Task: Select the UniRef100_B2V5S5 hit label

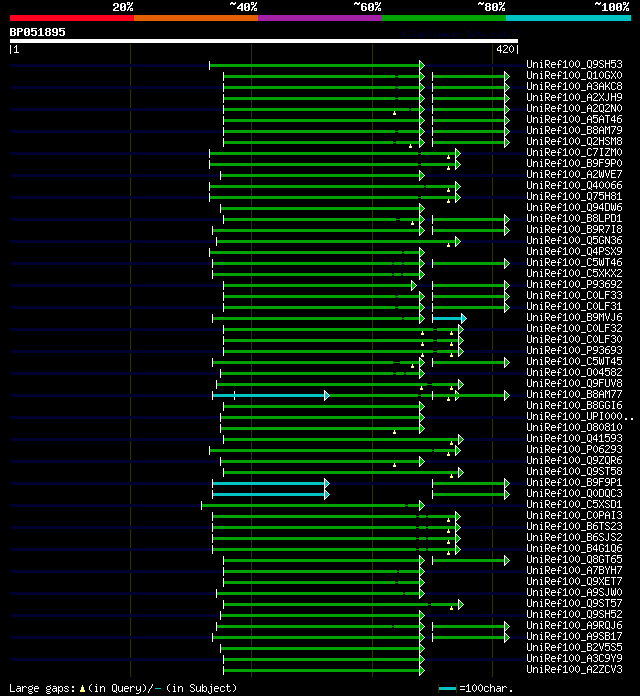Action: (574, 648)
